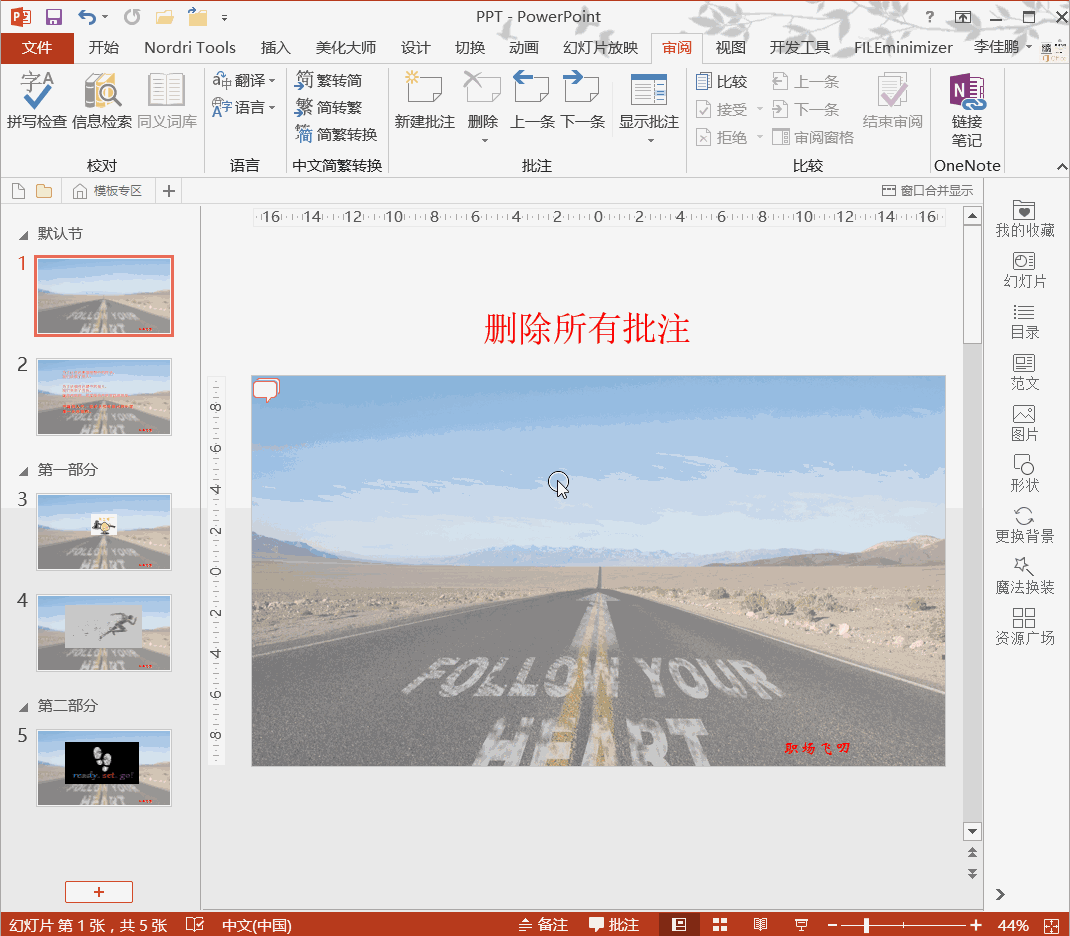The width and height of the screenshot is (1070, 936).
Task: Open 幻灯片 library in side panel
Action: 1024,271
